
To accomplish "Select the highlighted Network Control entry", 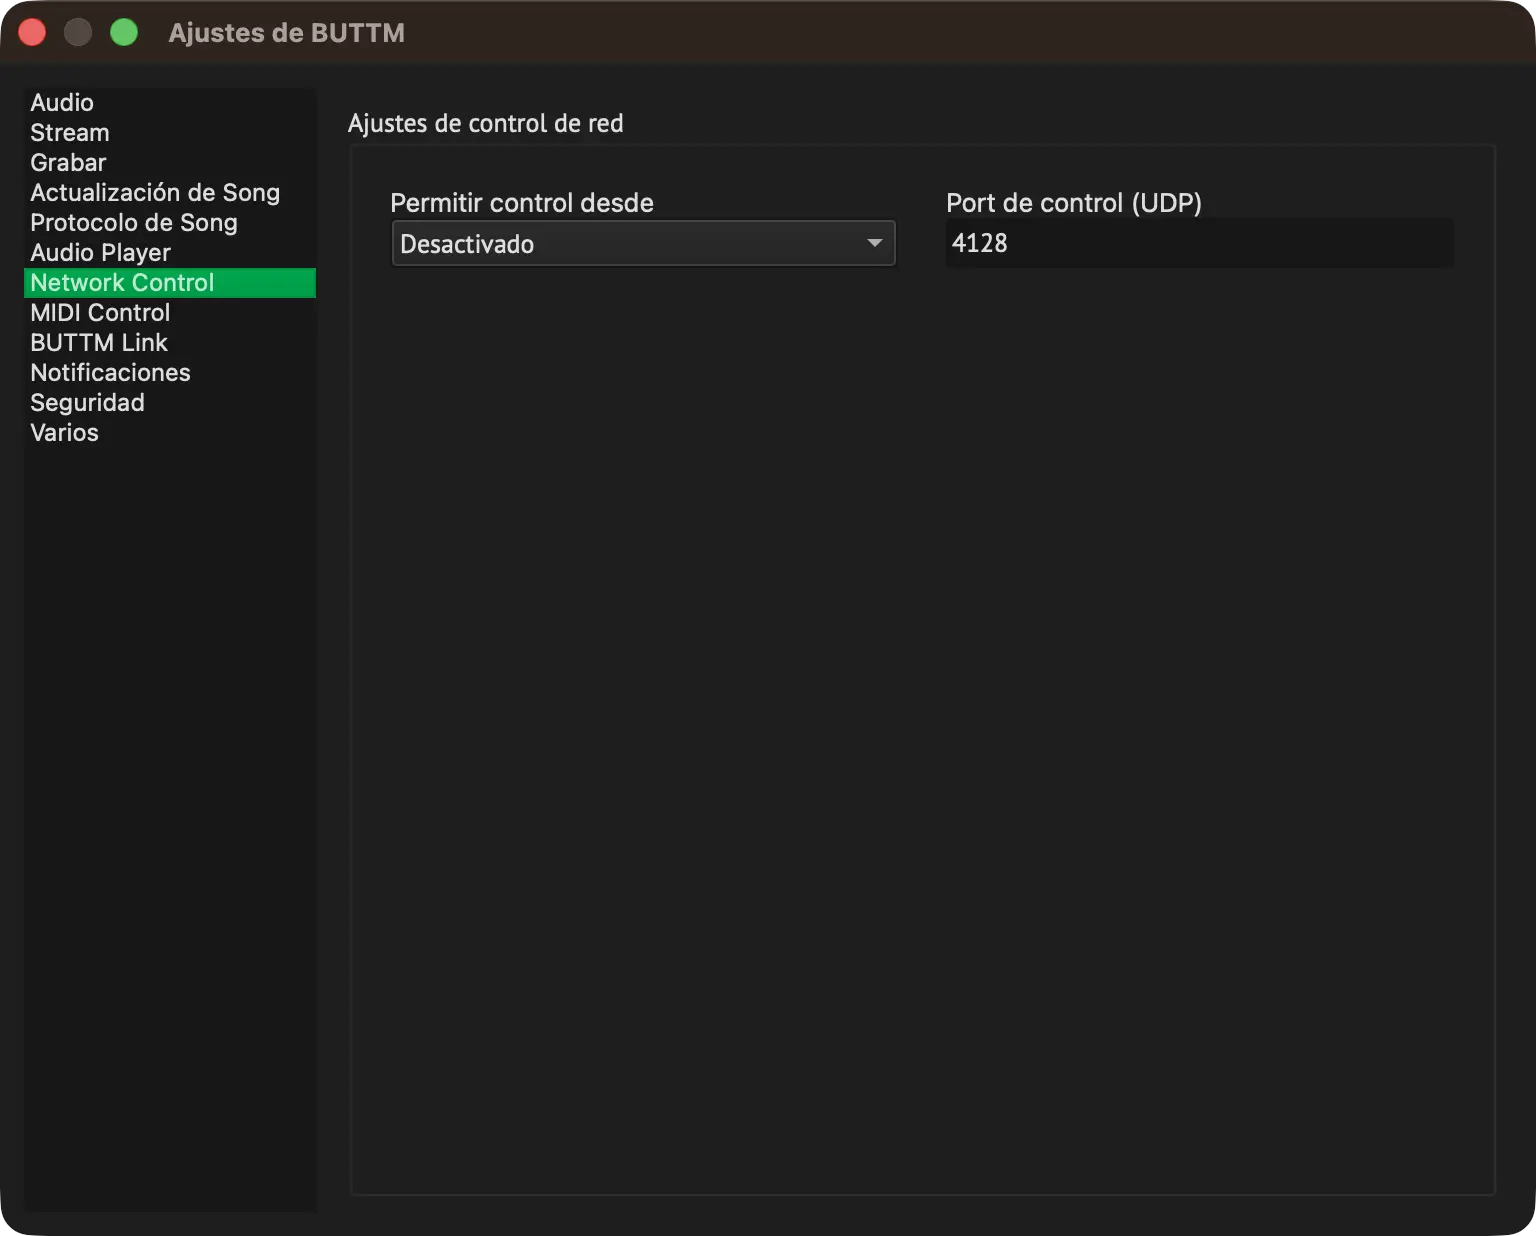I will point(169,282).
